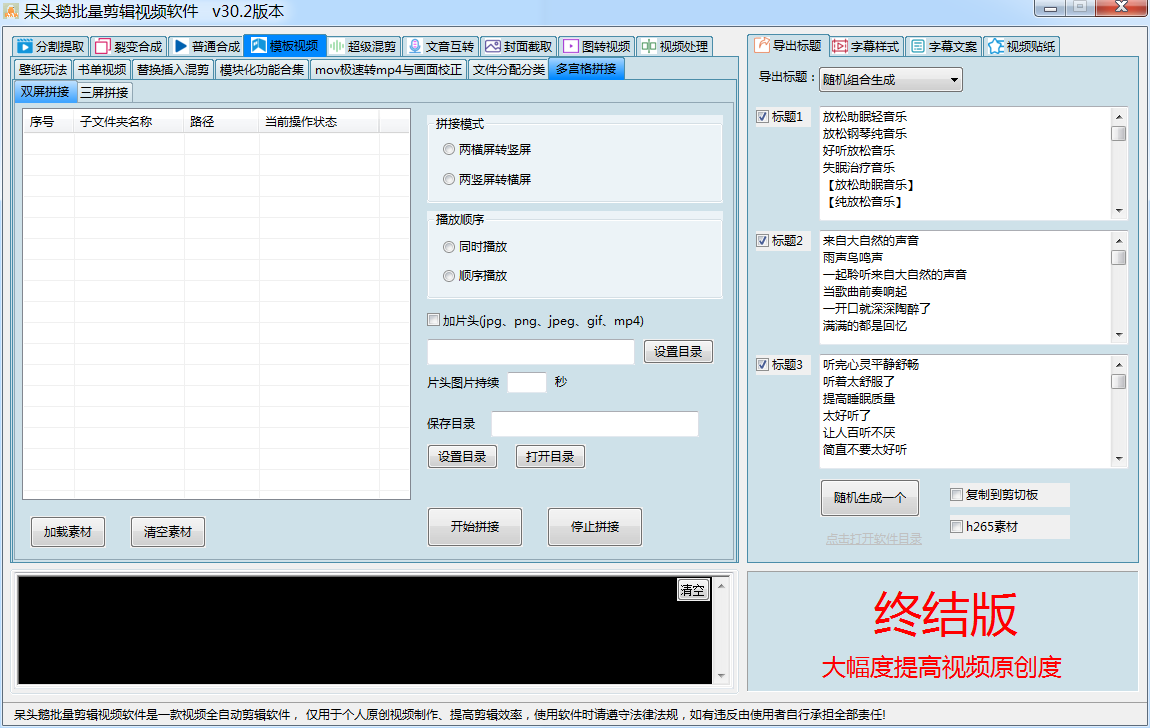Enable 复制到剪切板 checkbox

[x=956, y=495]
